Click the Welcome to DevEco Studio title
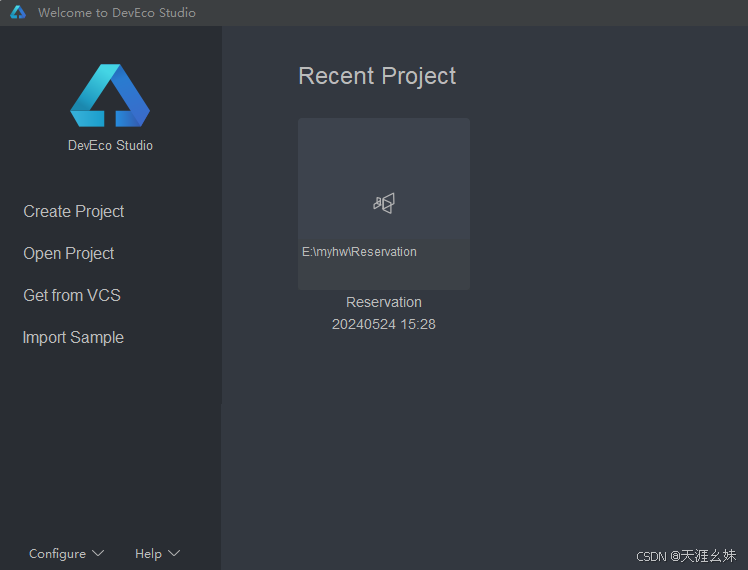The height and width of the screenshot is (570, 748). pos(117,13)
